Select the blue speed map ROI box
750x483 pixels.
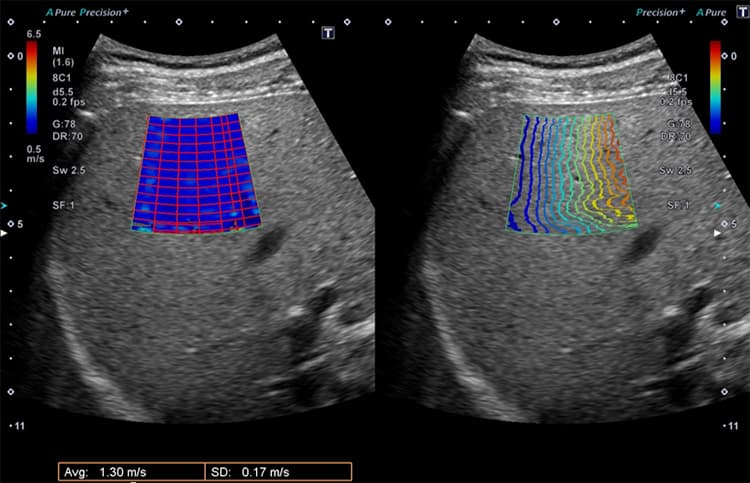tap(196, 173)
